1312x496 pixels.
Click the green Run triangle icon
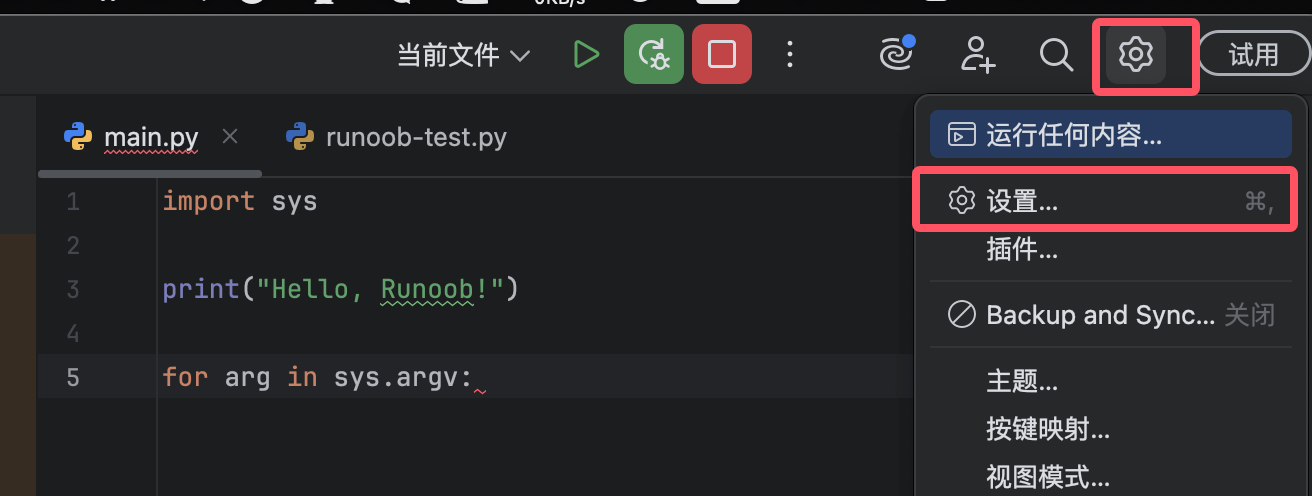pyautogui.click(x=586, y=54)
